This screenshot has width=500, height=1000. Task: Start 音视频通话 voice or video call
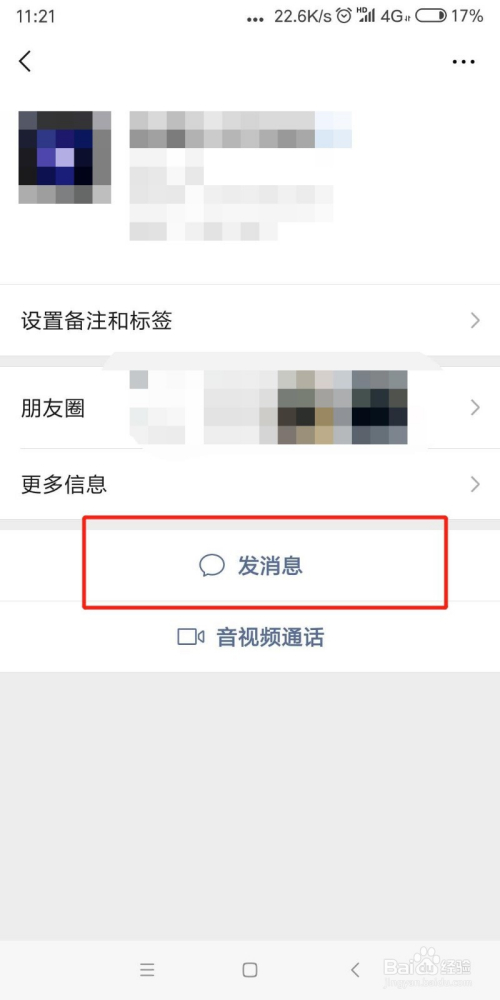click(x=250, y=636)
